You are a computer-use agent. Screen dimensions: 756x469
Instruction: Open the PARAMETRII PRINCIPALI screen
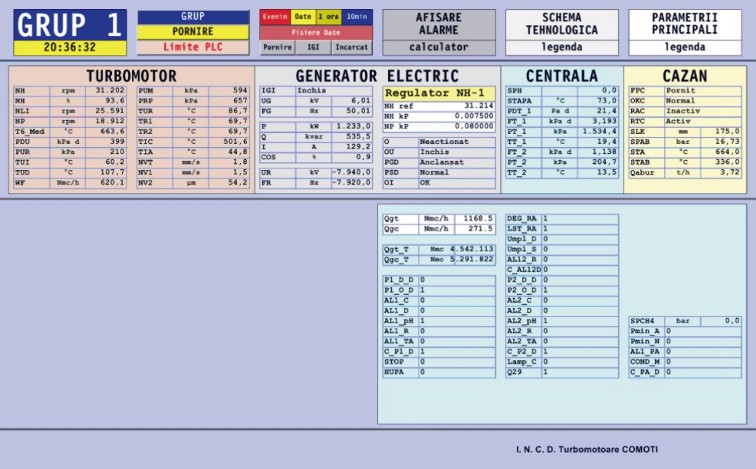(685, 24)
